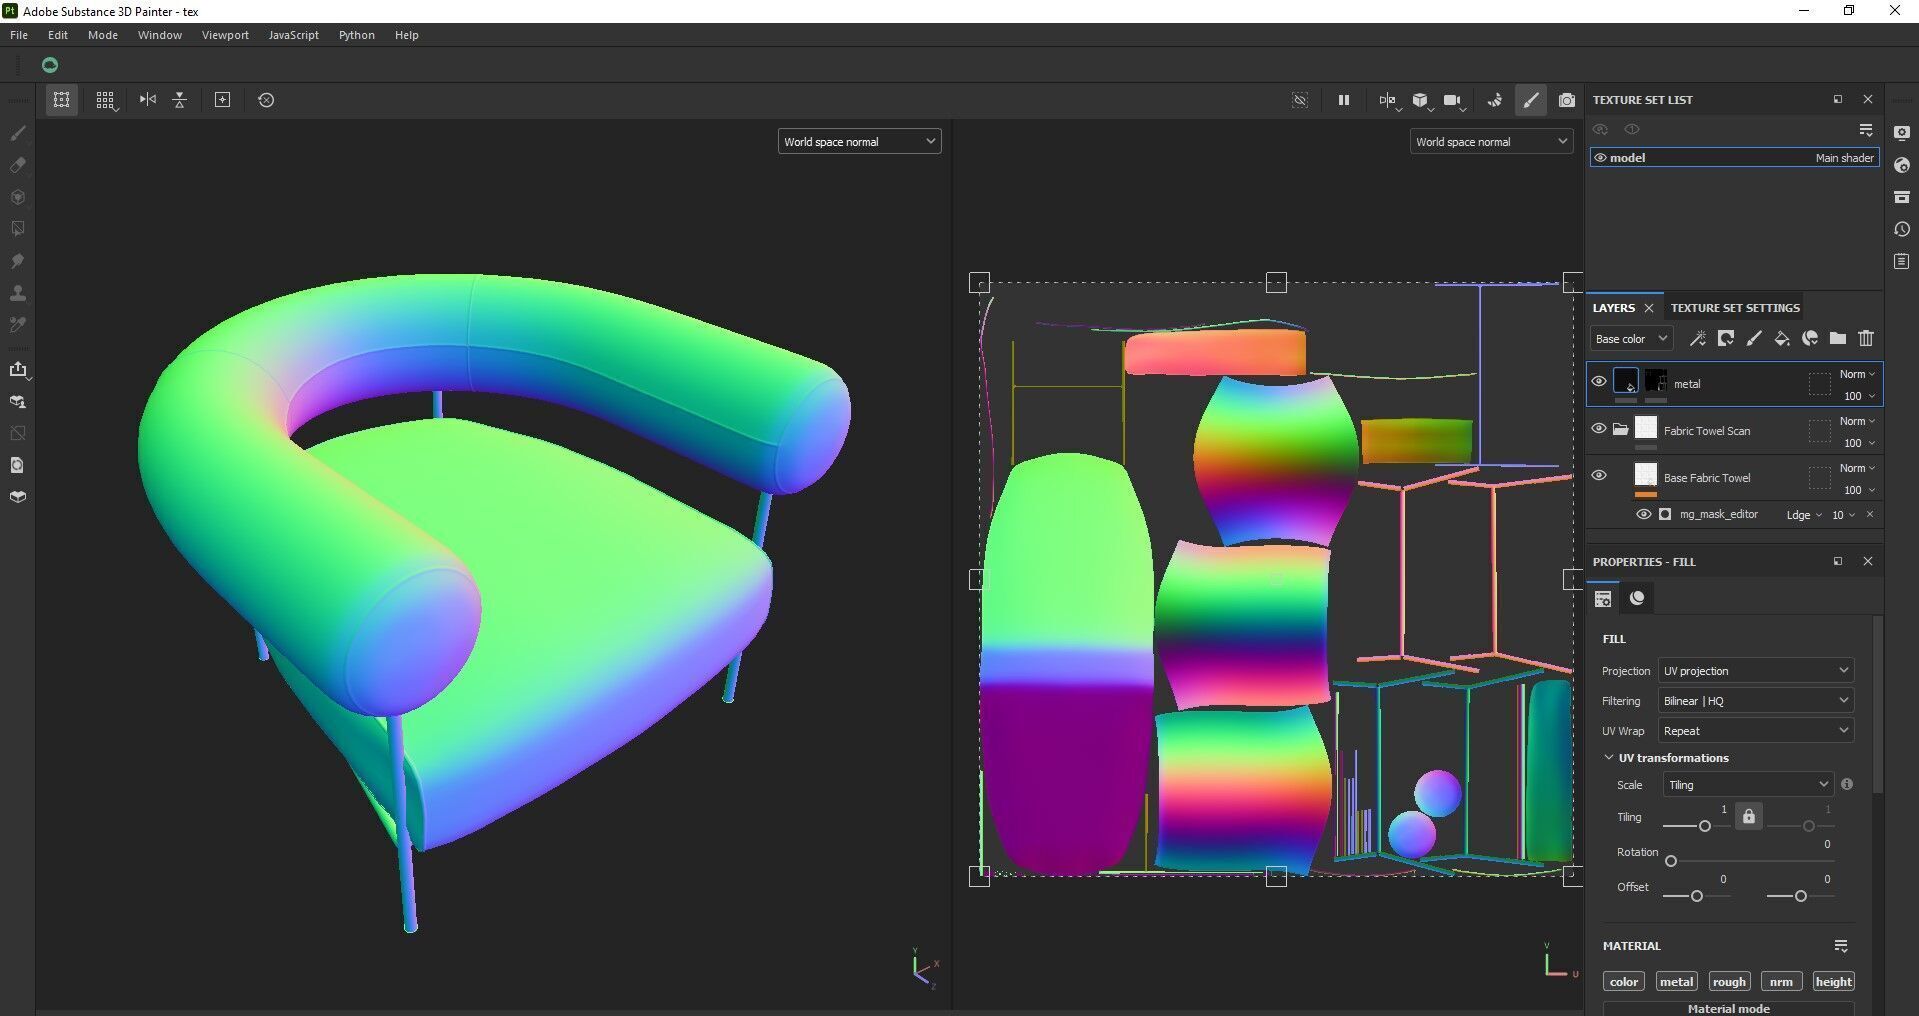Open the Scale Tiling dropdown
The image size is (1919, 1016).
pos(1748,785)
